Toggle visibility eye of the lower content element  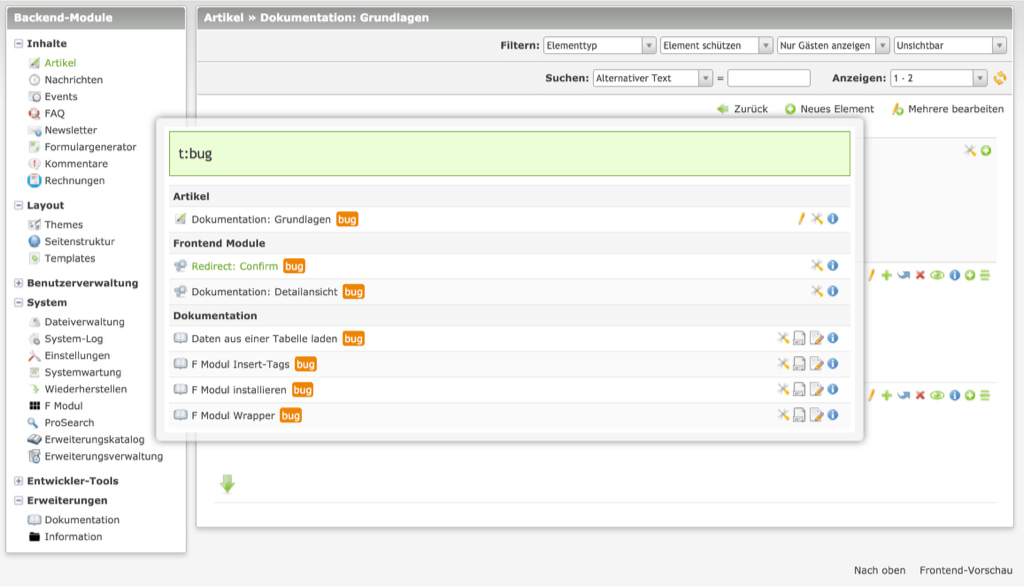[937, 395]
